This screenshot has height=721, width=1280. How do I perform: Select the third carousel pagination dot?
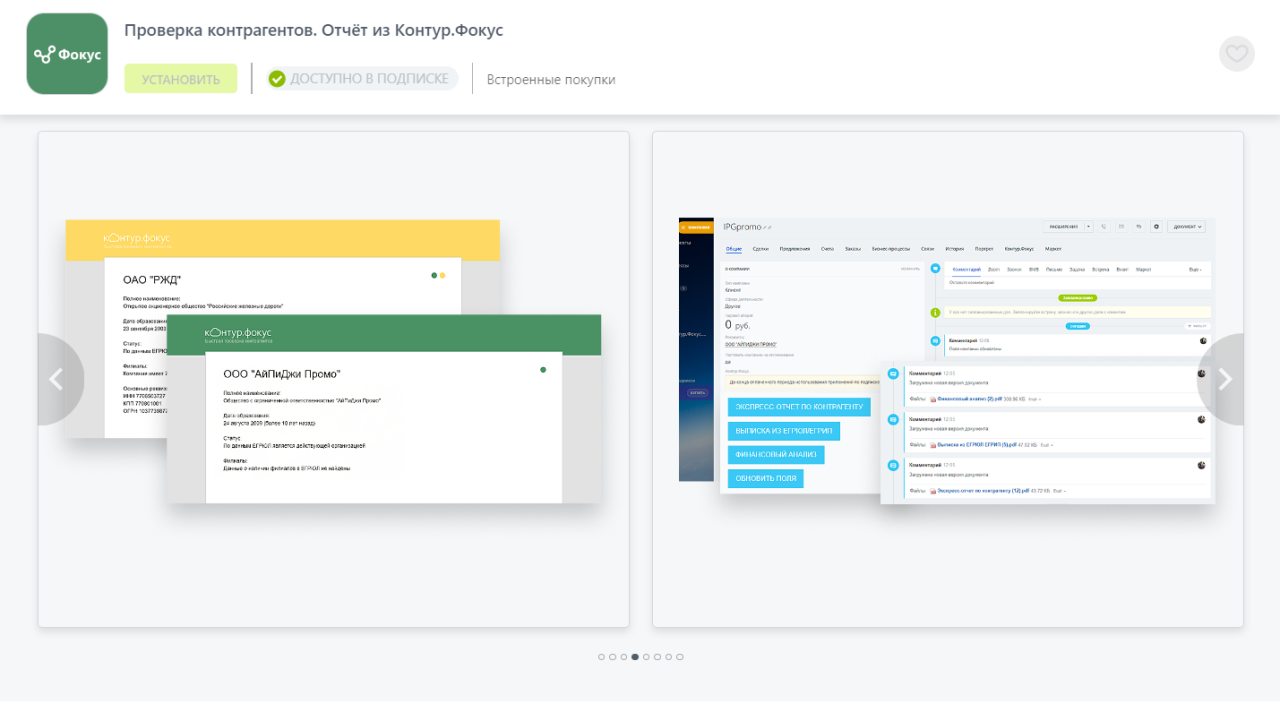click(624, 657)
